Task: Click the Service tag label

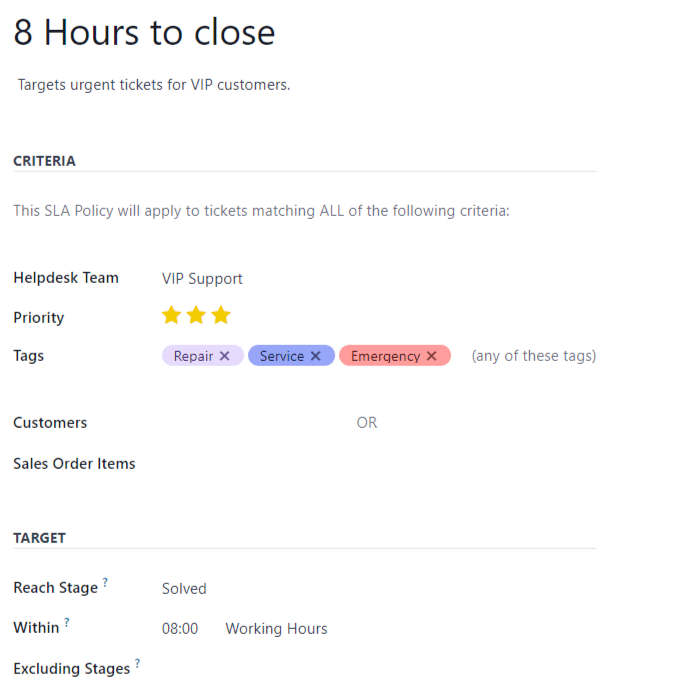Action: point(281,356)
